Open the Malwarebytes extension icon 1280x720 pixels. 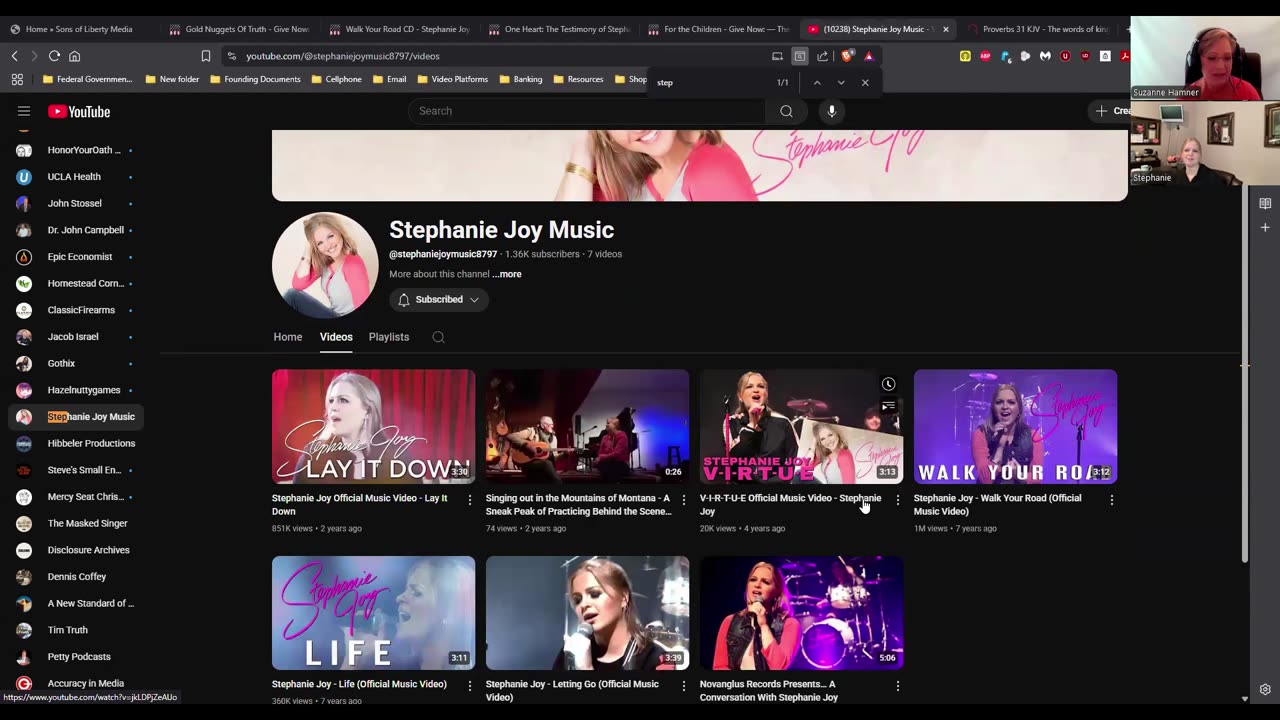coord(1045,56)
